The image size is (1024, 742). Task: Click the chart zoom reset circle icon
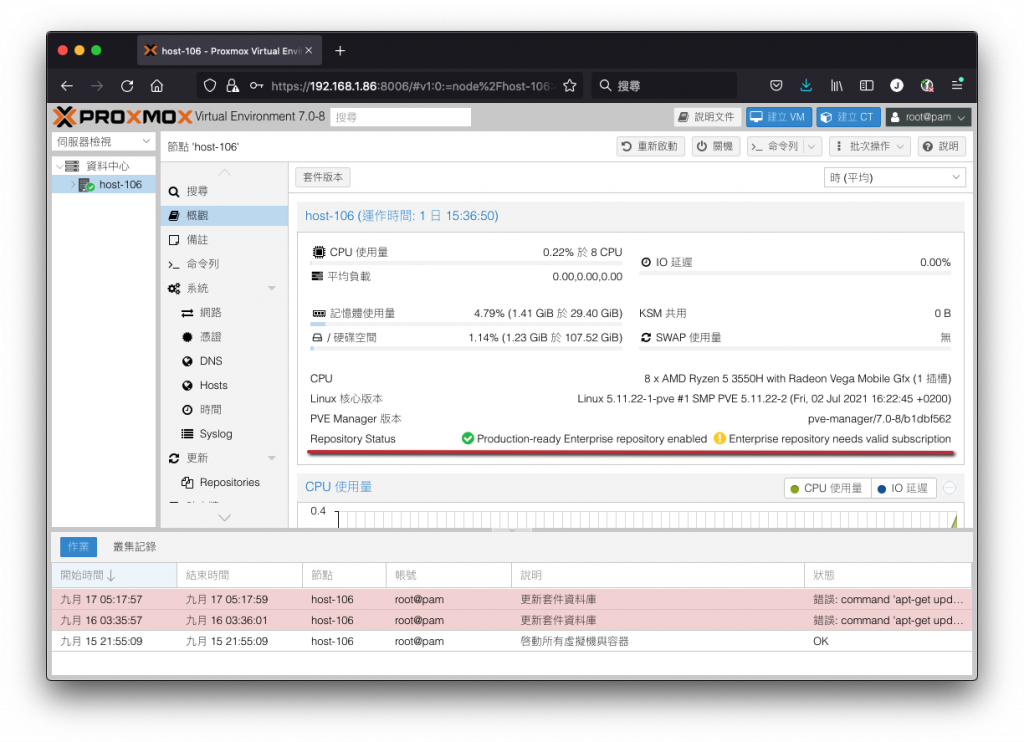coord(950,488)
